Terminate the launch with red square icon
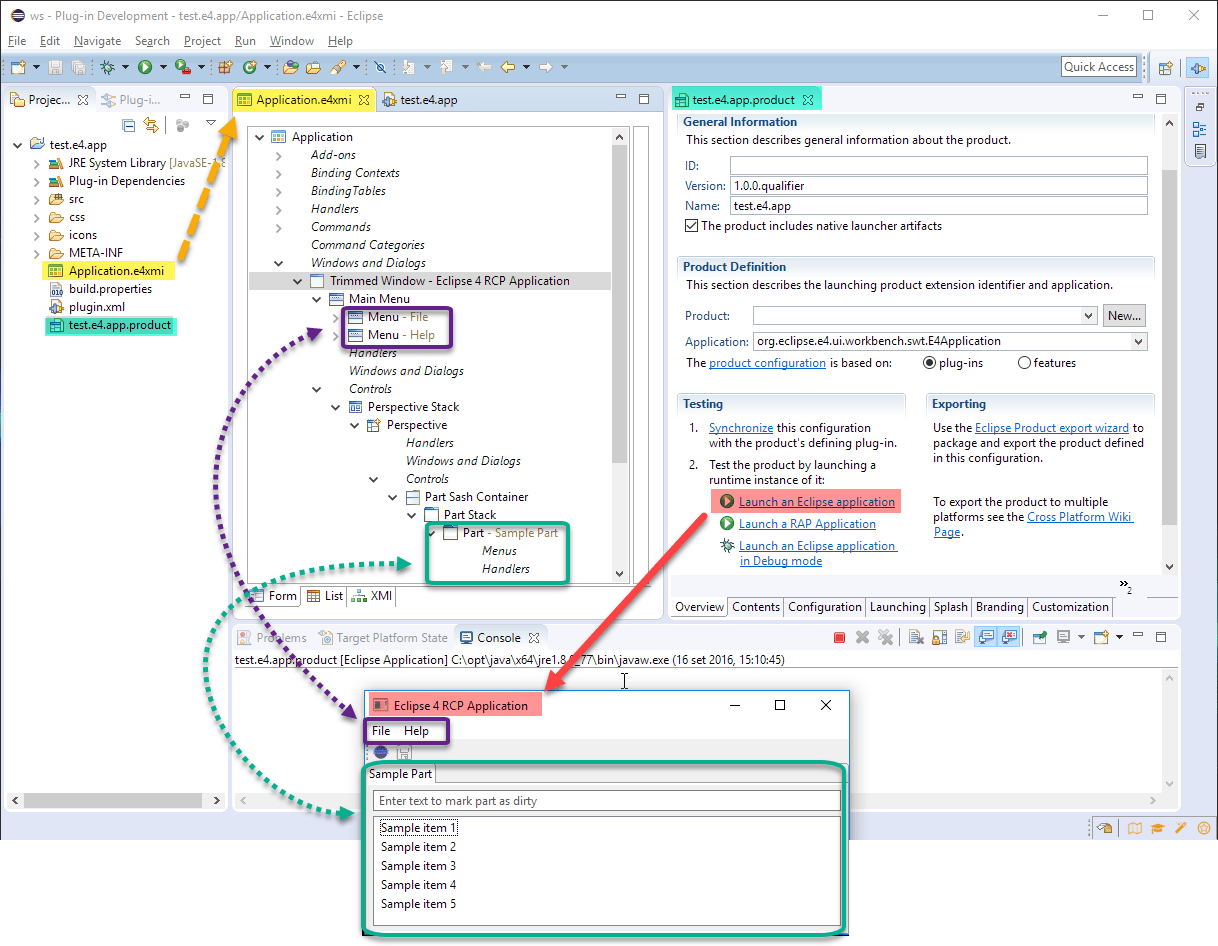 pos(840,637)
